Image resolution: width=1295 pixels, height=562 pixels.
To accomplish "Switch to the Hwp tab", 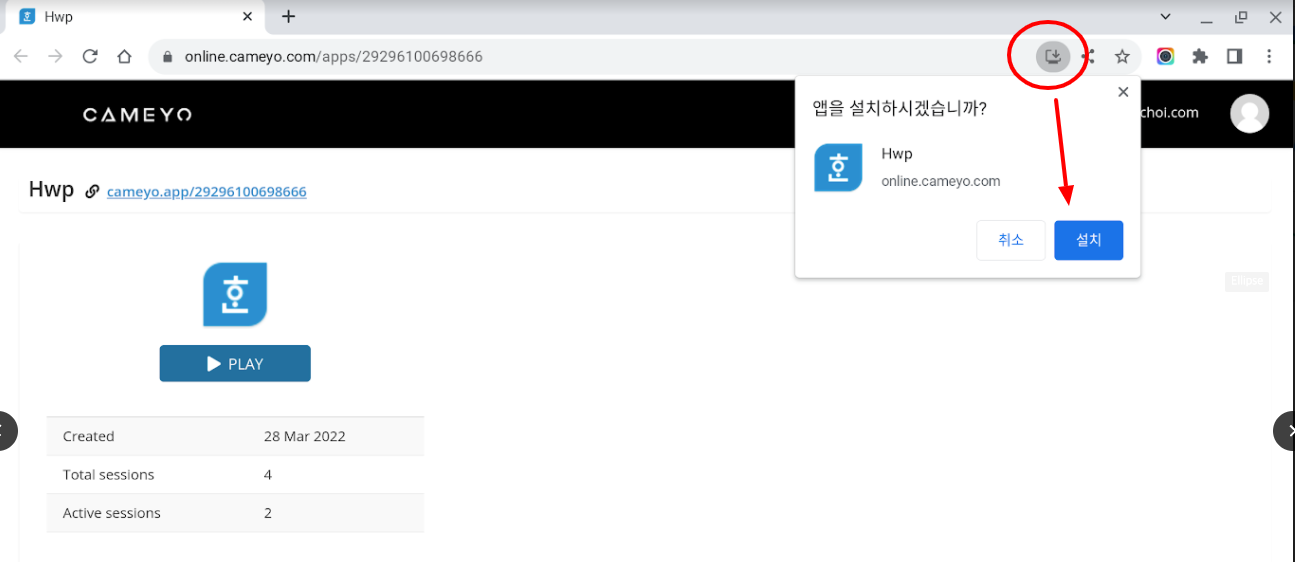I will tap(137, 17).
